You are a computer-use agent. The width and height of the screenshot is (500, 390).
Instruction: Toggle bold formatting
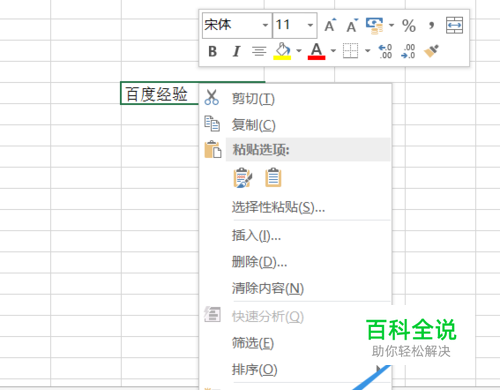(212, 51)
